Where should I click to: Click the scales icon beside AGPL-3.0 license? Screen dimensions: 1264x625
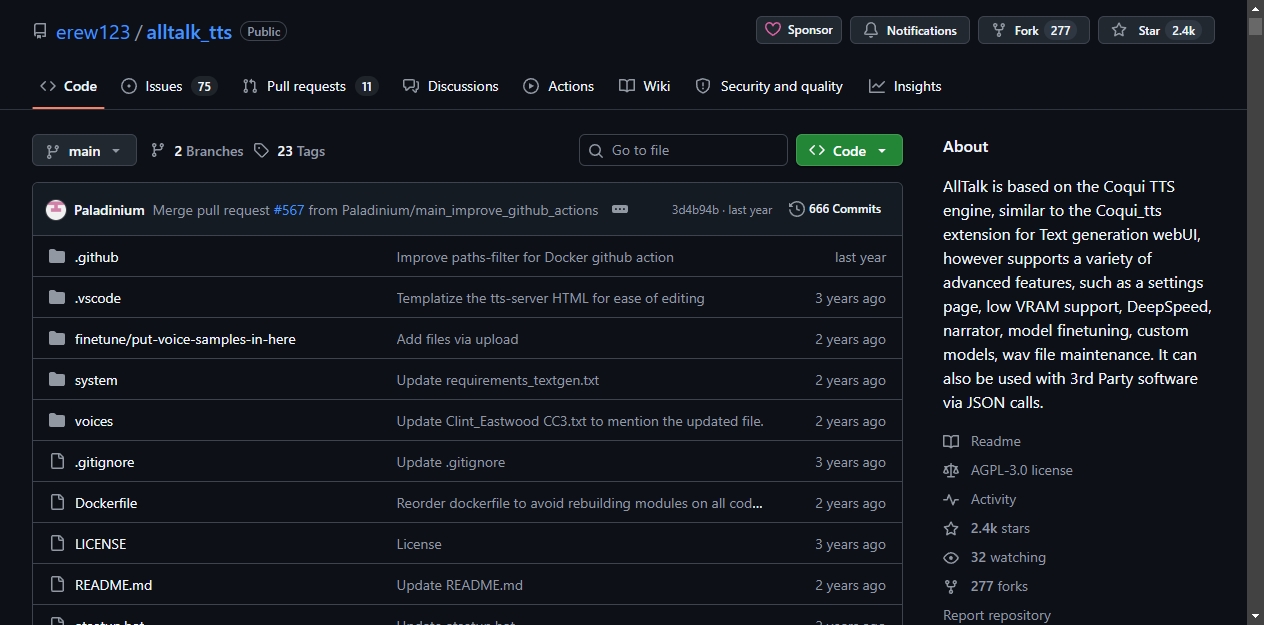coord(951,470)
